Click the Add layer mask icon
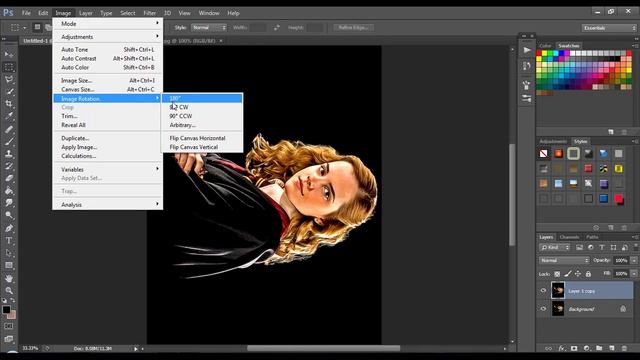The image size is (640, 360). pyautogui.click(x=574, y=348)
